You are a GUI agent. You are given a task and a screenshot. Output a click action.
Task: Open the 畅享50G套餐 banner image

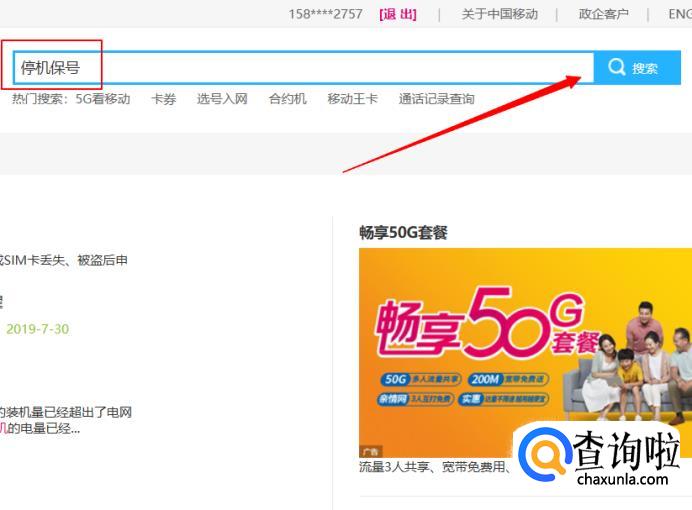[526, 352]
